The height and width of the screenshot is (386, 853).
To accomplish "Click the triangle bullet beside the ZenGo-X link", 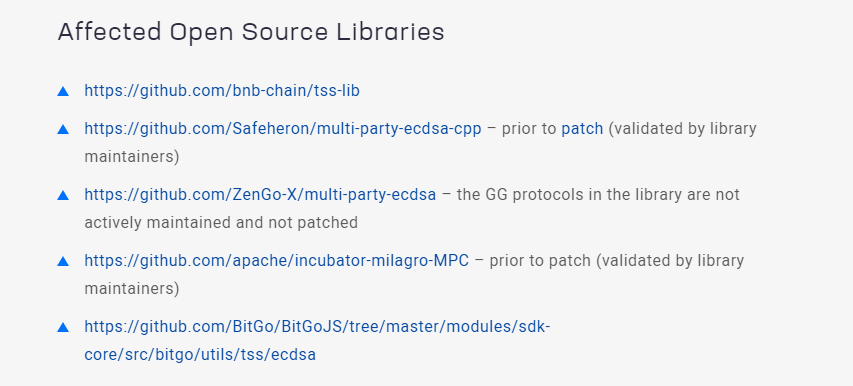I will tap(63, 195).
